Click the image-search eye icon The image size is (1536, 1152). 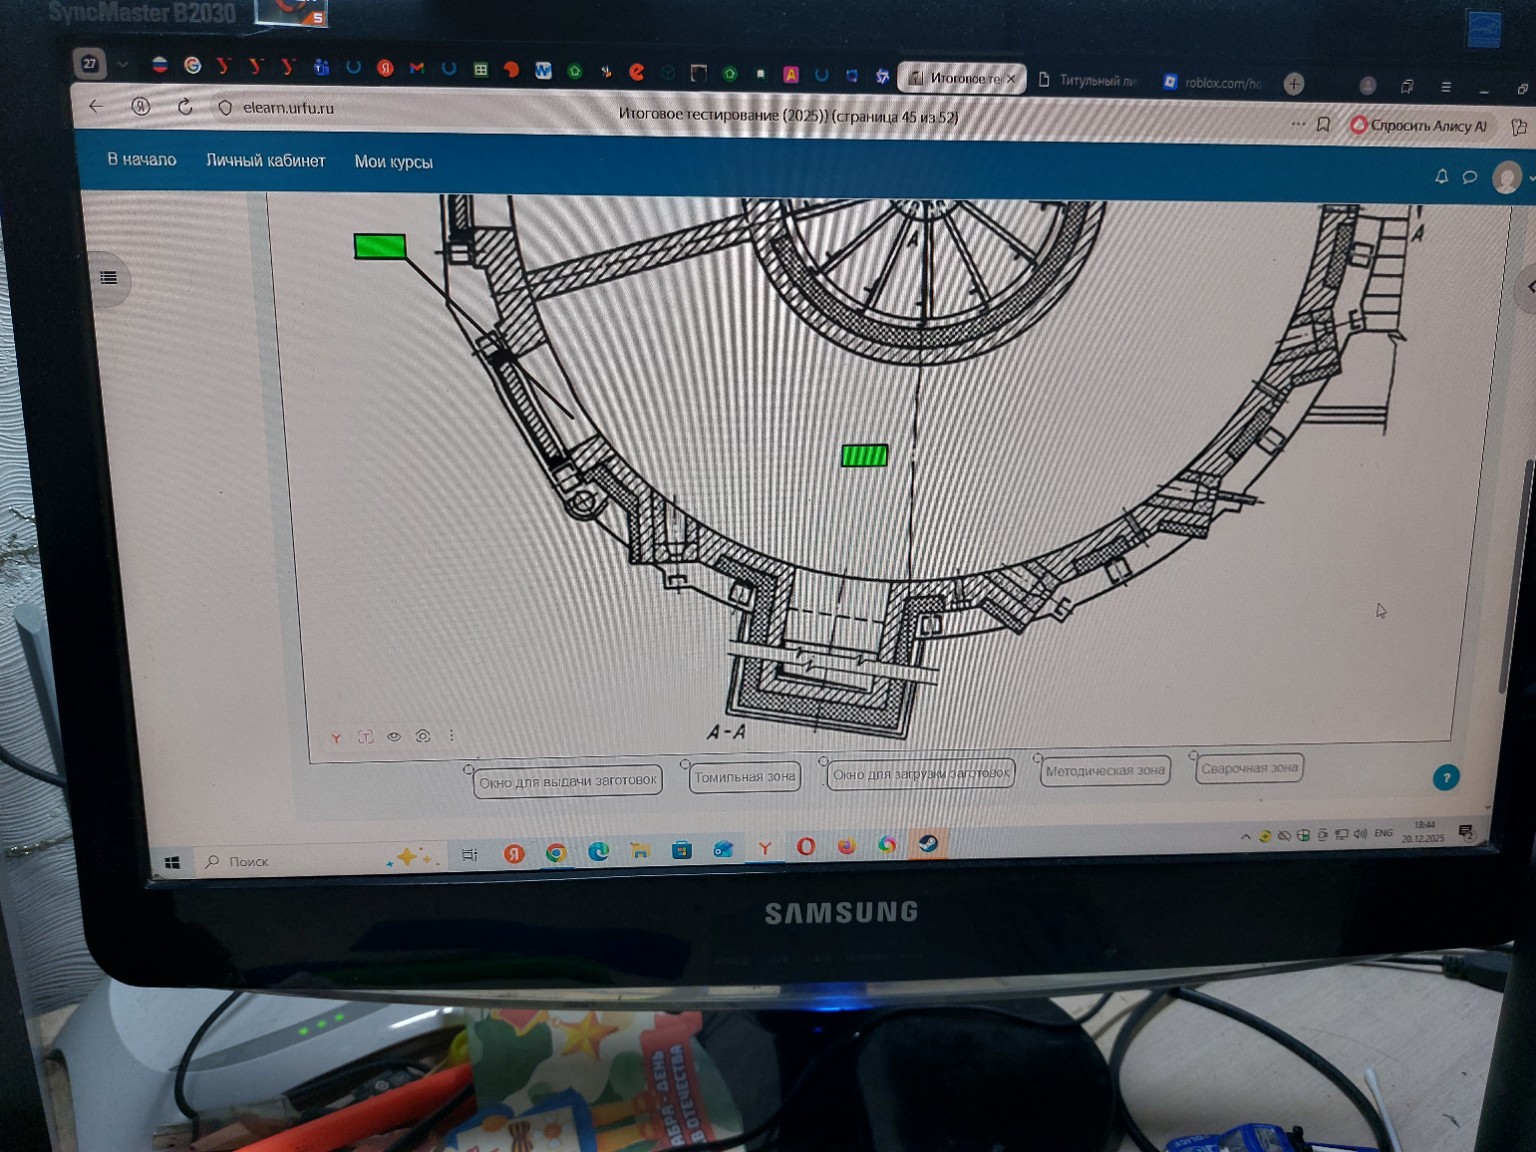click(394, 737)
